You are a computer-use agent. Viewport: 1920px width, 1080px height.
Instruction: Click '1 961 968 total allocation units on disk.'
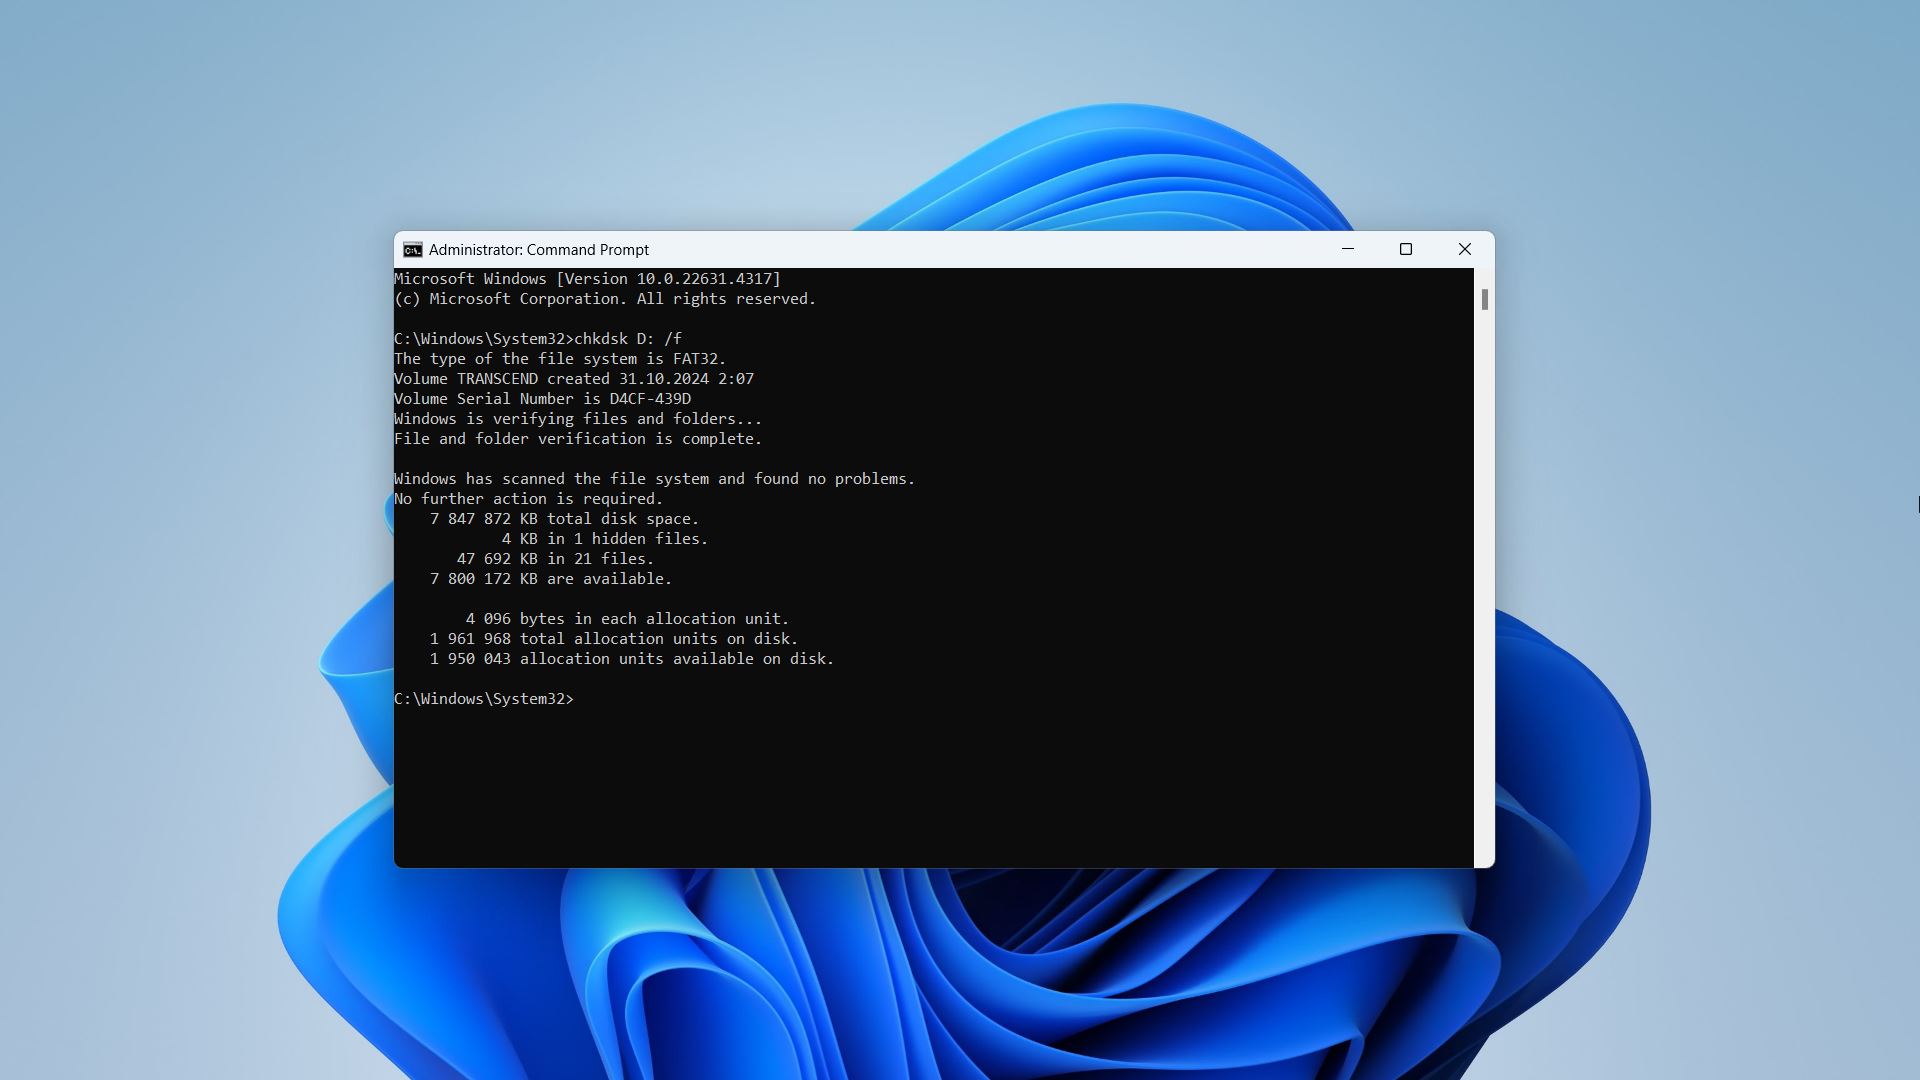tap(614, 639)
